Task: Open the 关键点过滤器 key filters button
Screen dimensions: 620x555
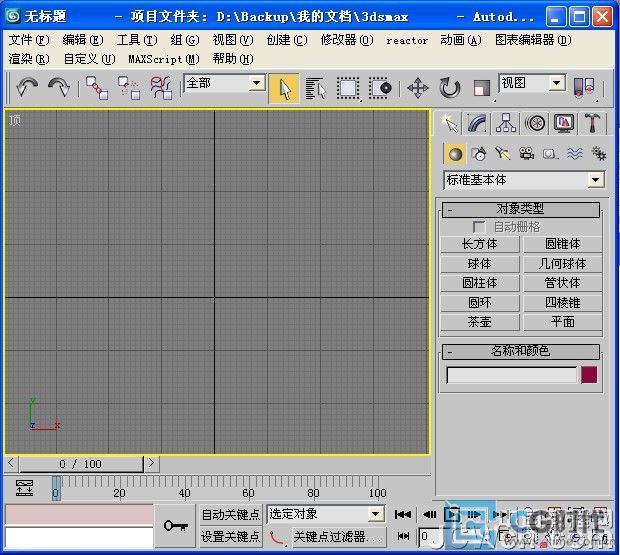Action: click(x=338, y=537)
